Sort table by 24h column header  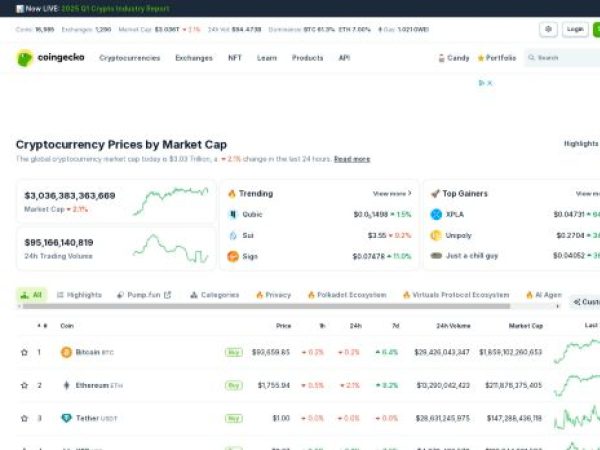[x=355, y=326]
